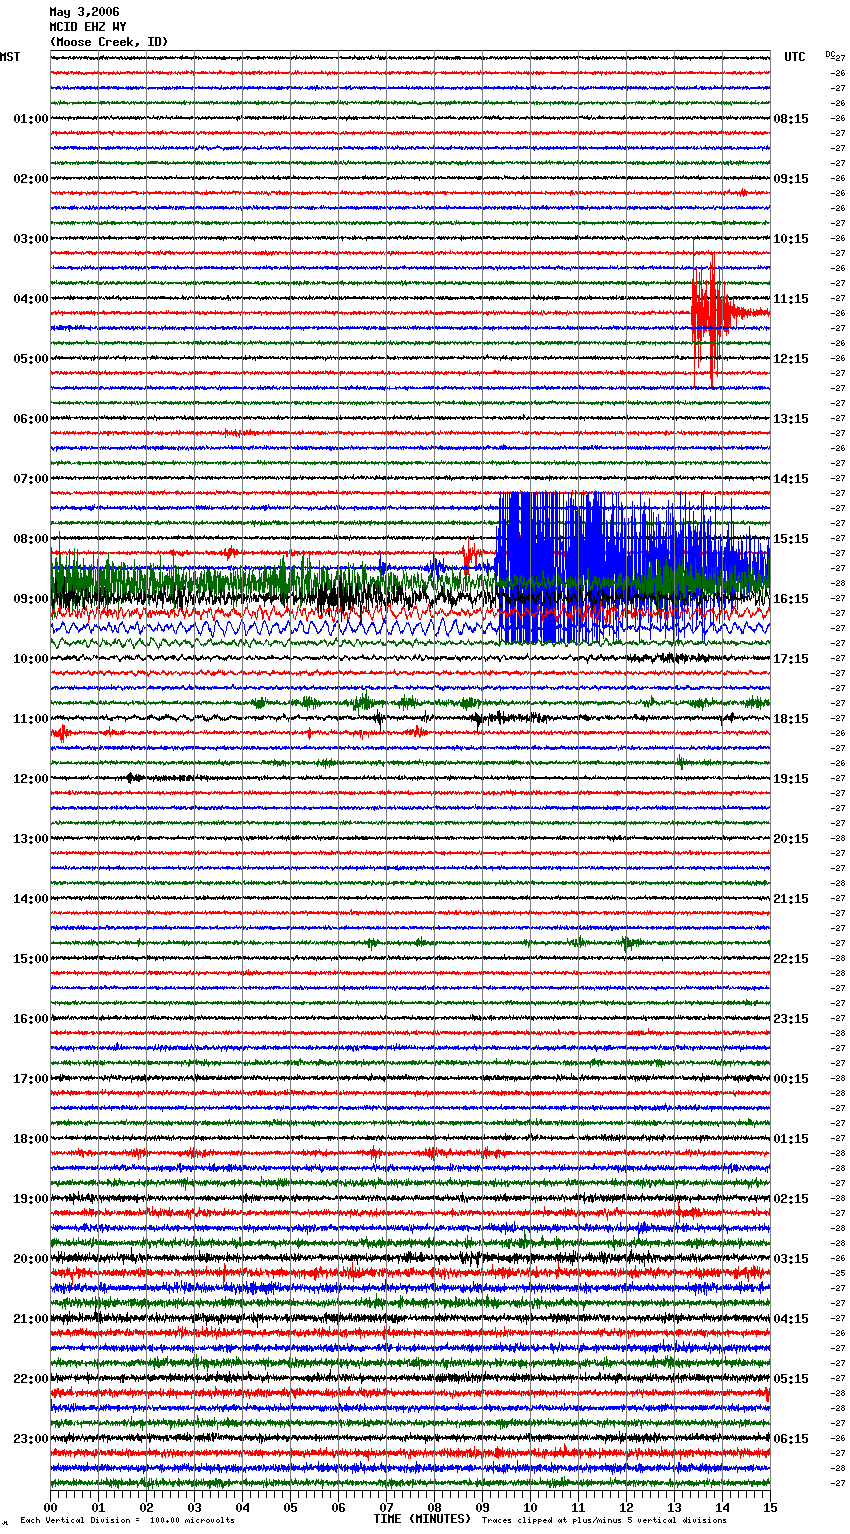Click the '10:15' UTC time label

tap(791, 239)
